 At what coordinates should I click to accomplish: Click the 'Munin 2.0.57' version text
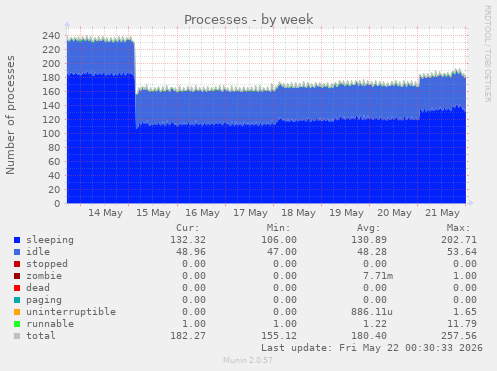pyautogui.click(x=248, y=360)
